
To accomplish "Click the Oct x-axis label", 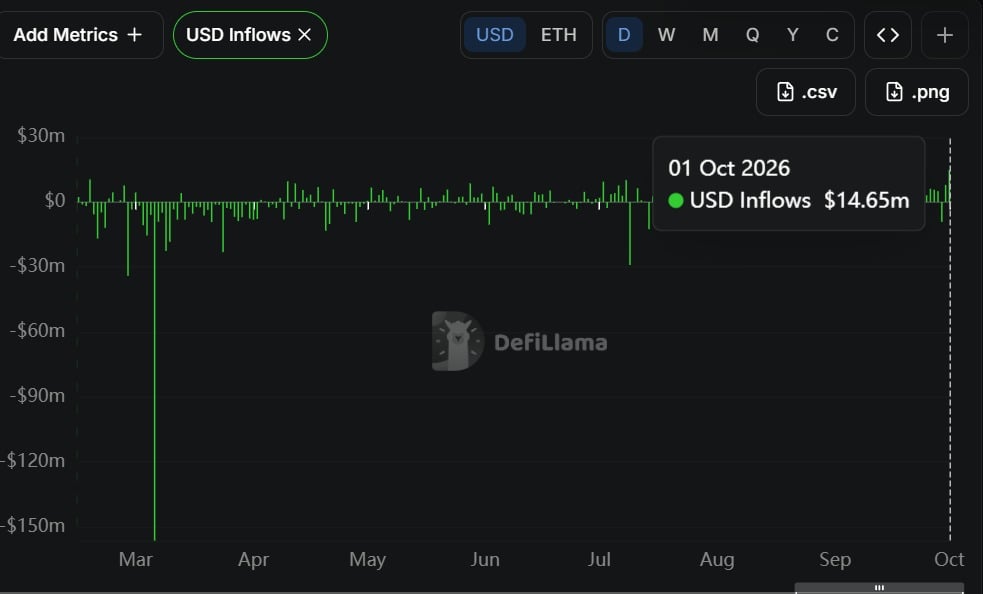I will [949, 559].
